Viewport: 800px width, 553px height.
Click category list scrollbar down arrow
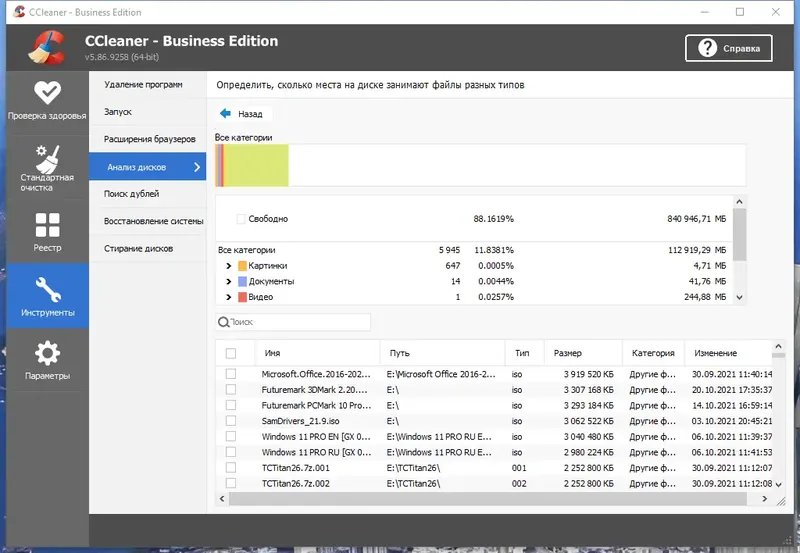click(x=739, y=297)
